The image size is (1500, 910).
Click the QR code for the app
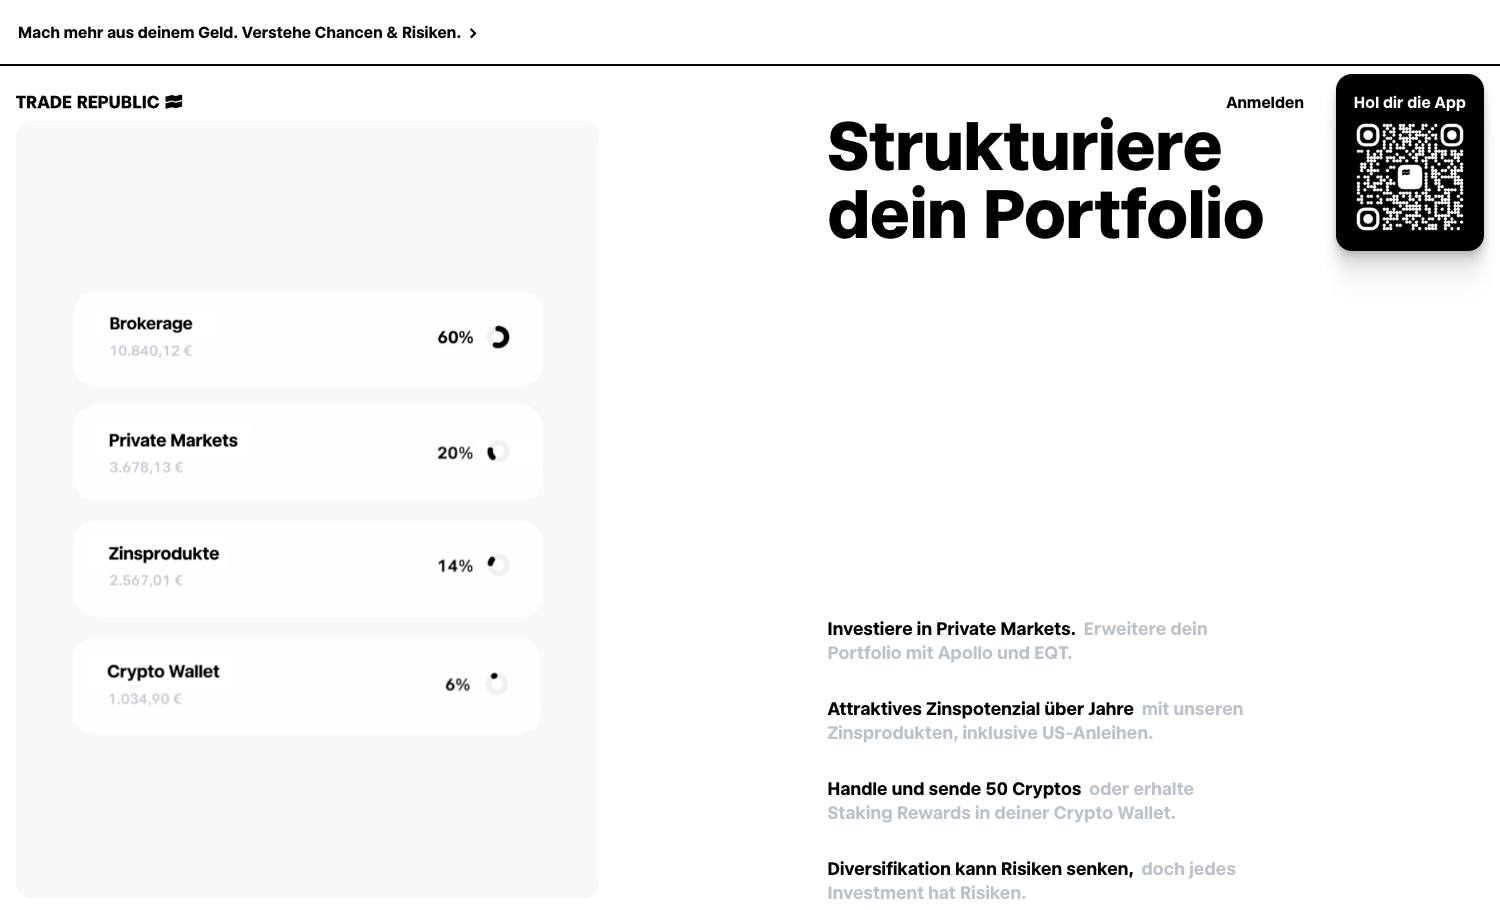coord(1410,177)
